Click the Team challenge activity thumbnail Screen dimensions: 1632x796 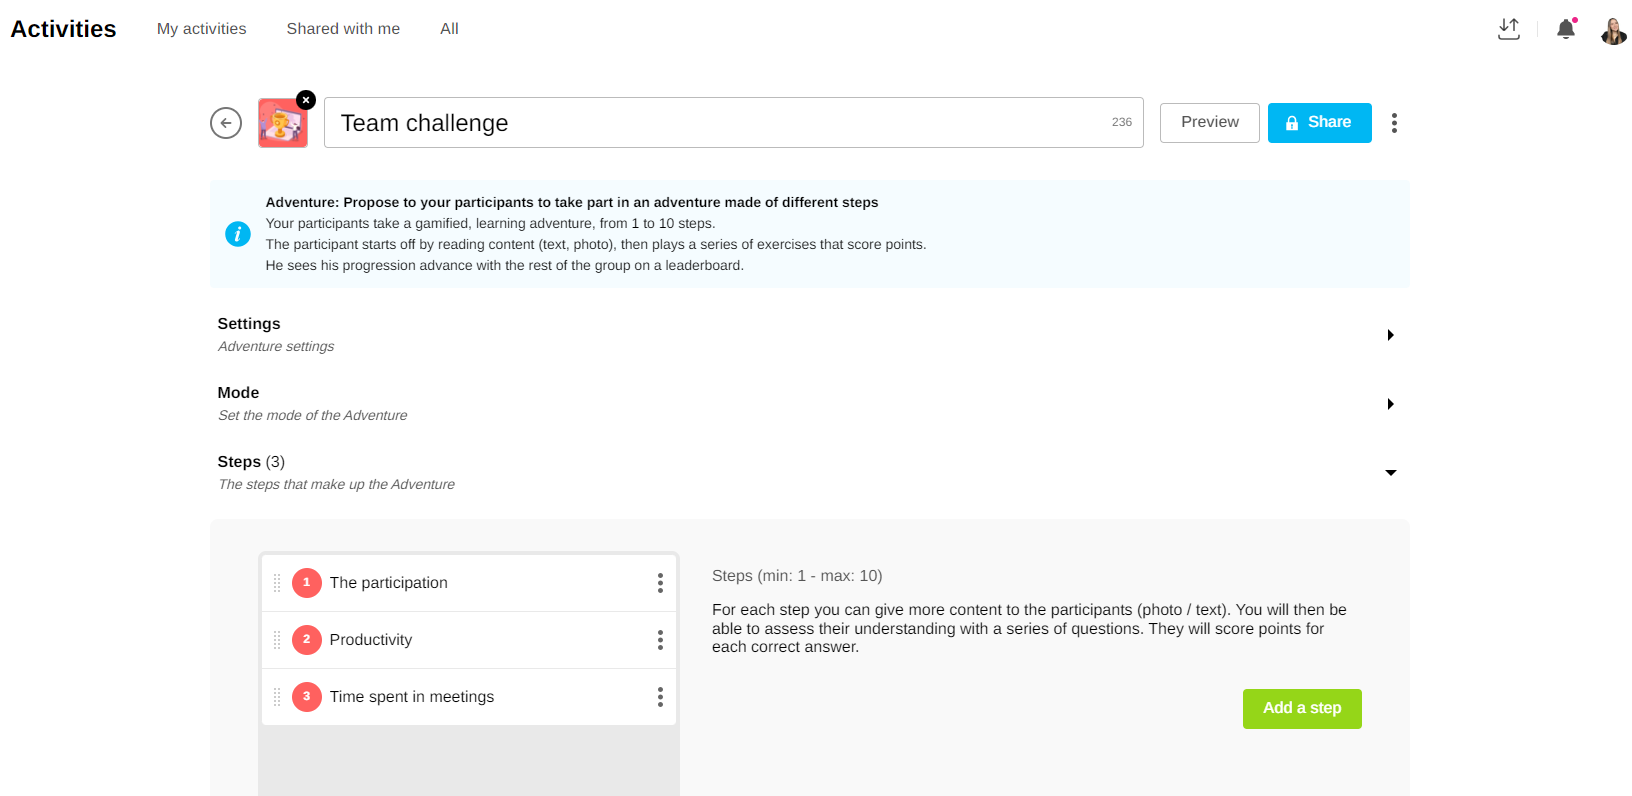(x=282, y=124)
